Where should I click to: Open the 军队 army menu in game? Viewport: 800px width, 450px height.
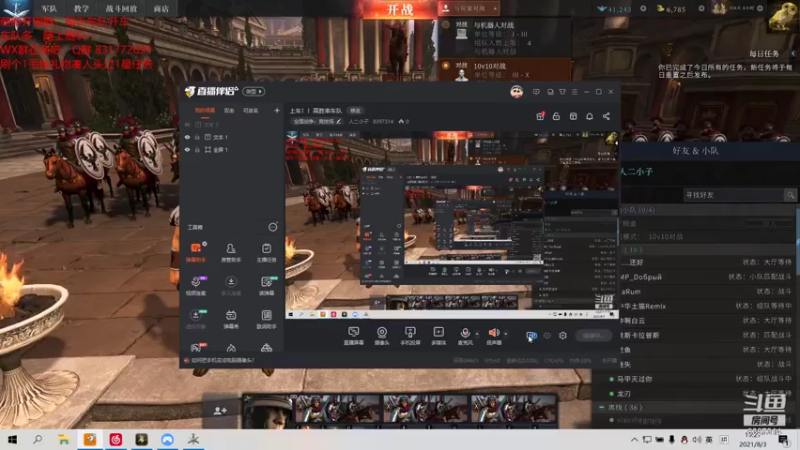[x=49, y=9]
